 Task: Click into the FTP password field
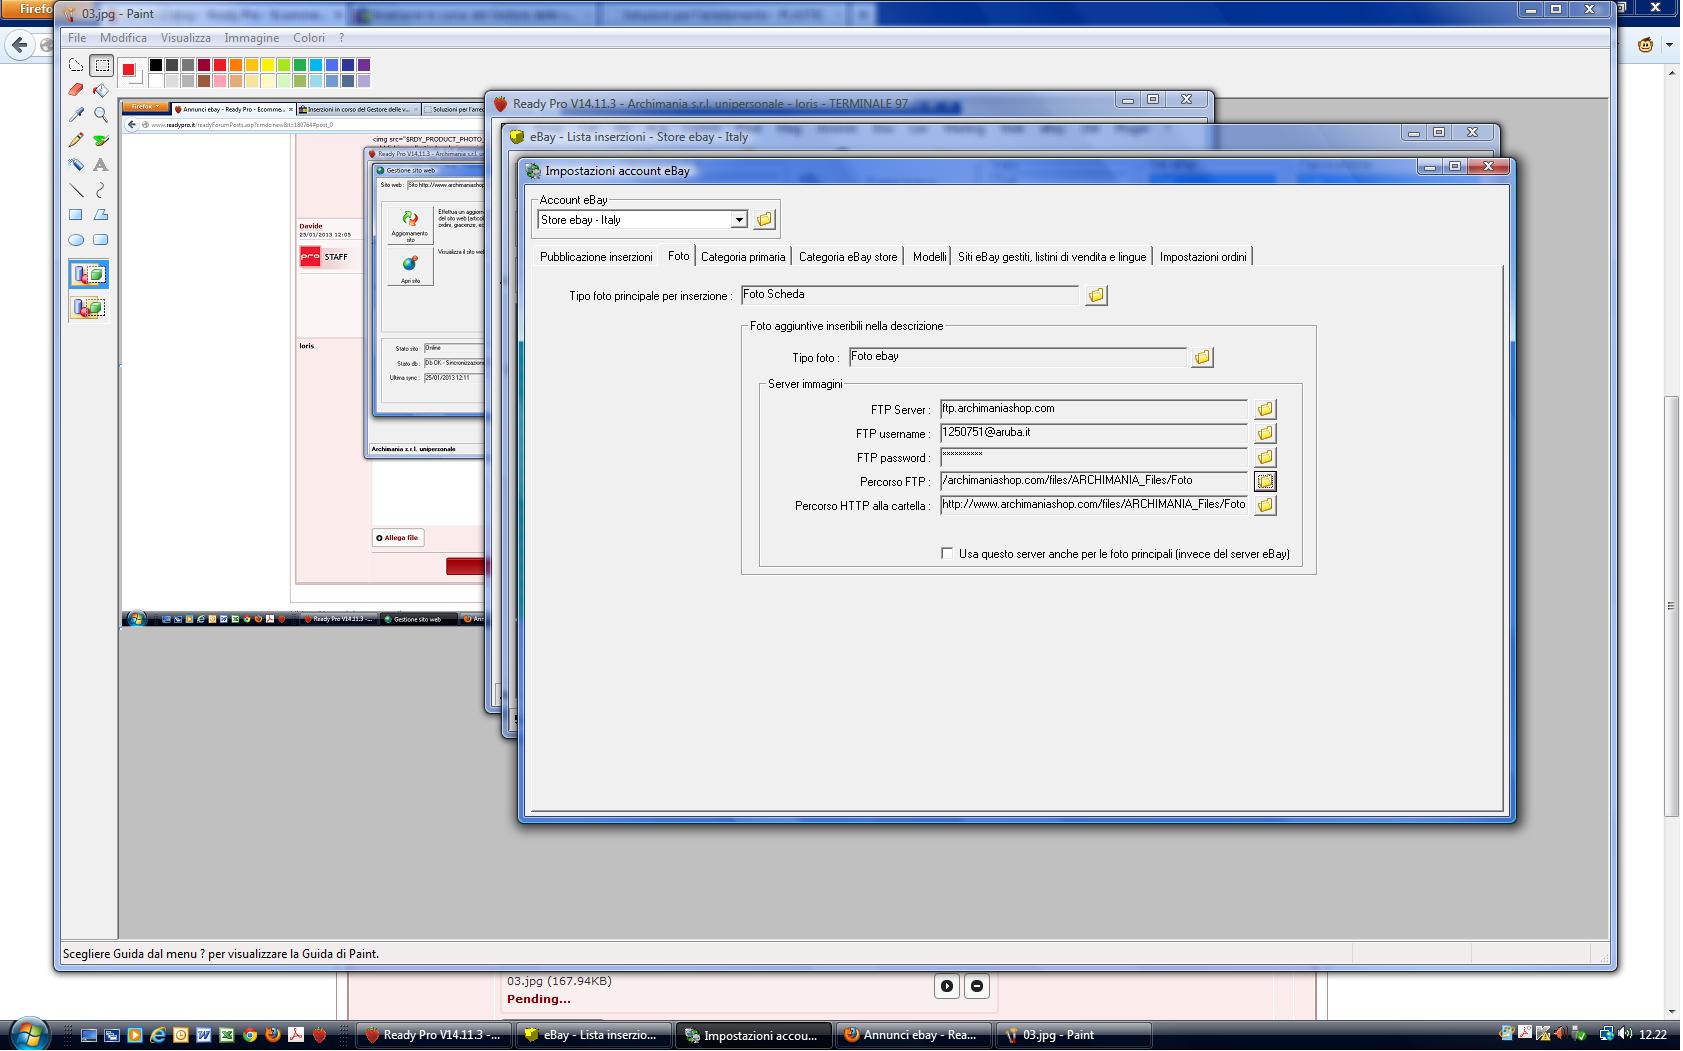click(1094, 457)
